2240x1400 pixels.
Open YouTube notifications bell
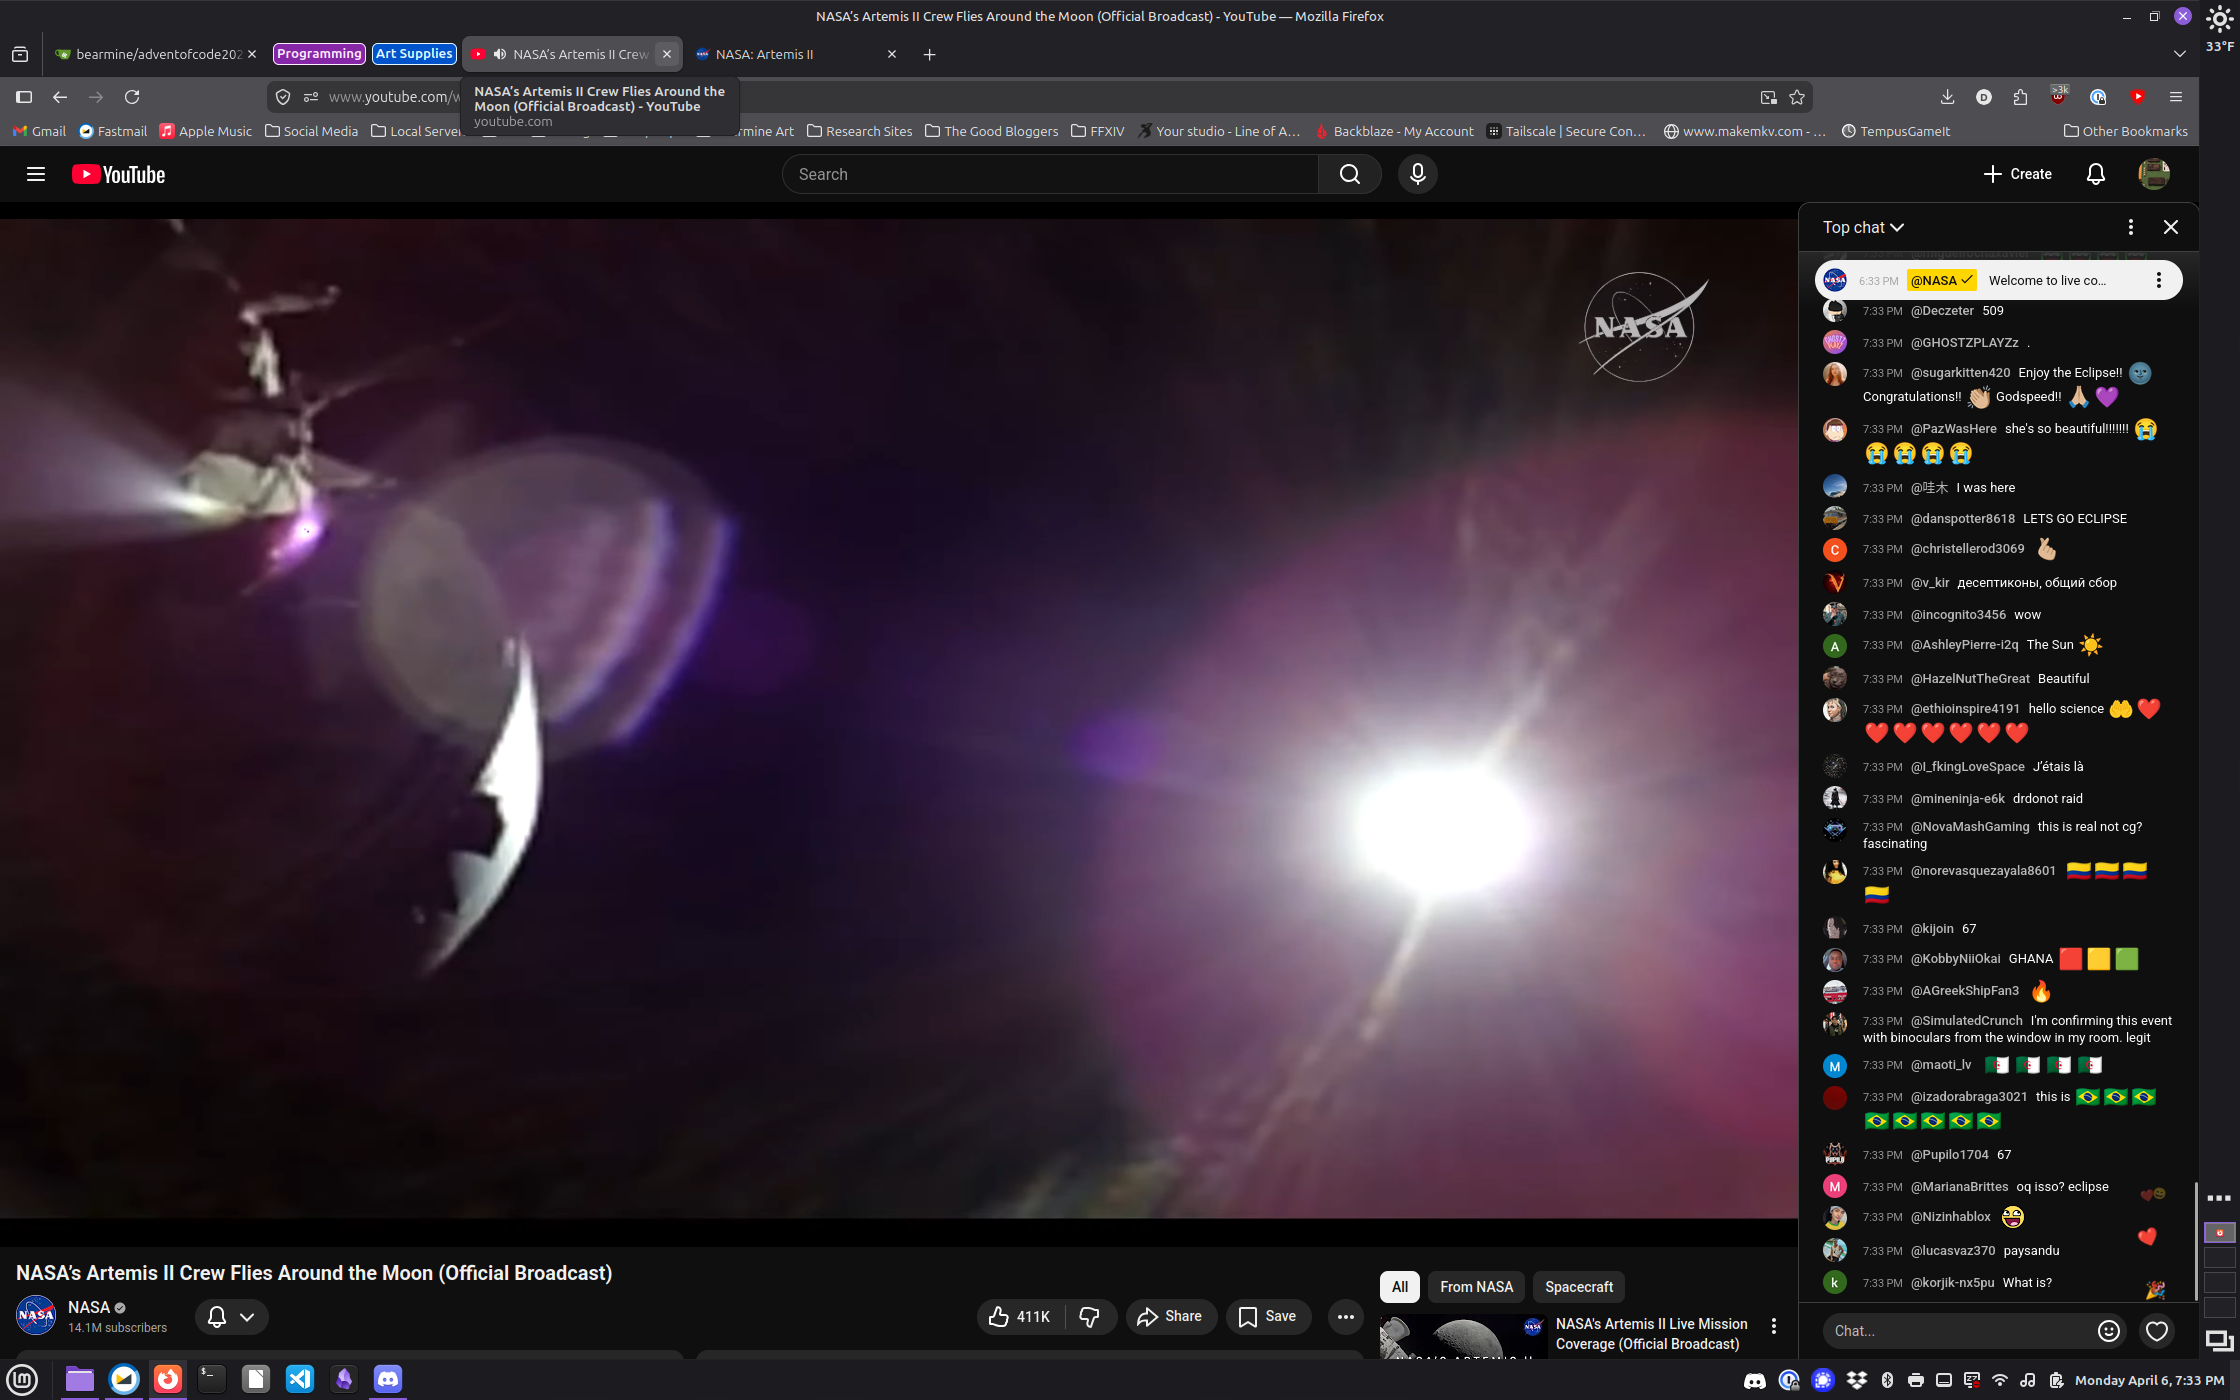2095,174
